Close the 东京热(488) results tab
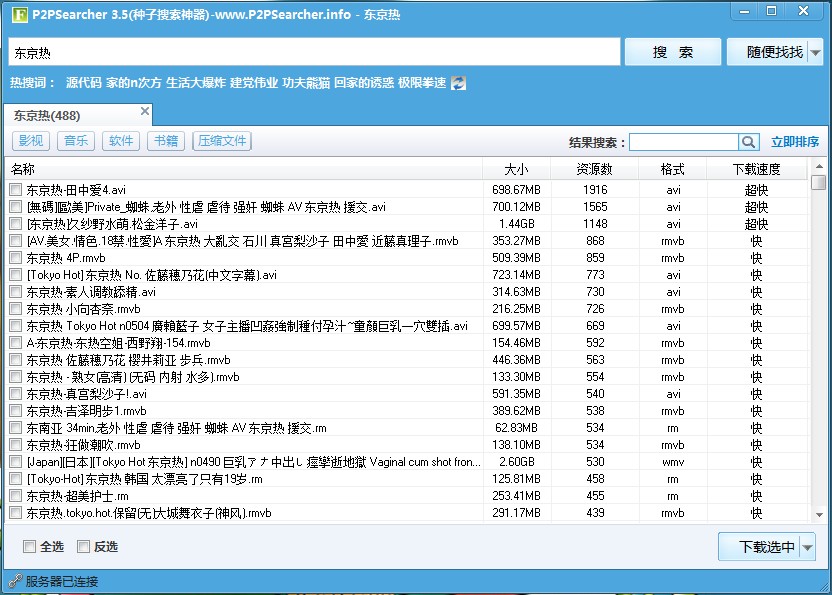Image resolution: width=832 pixels, height=595 pixels. tap(145, 111)
